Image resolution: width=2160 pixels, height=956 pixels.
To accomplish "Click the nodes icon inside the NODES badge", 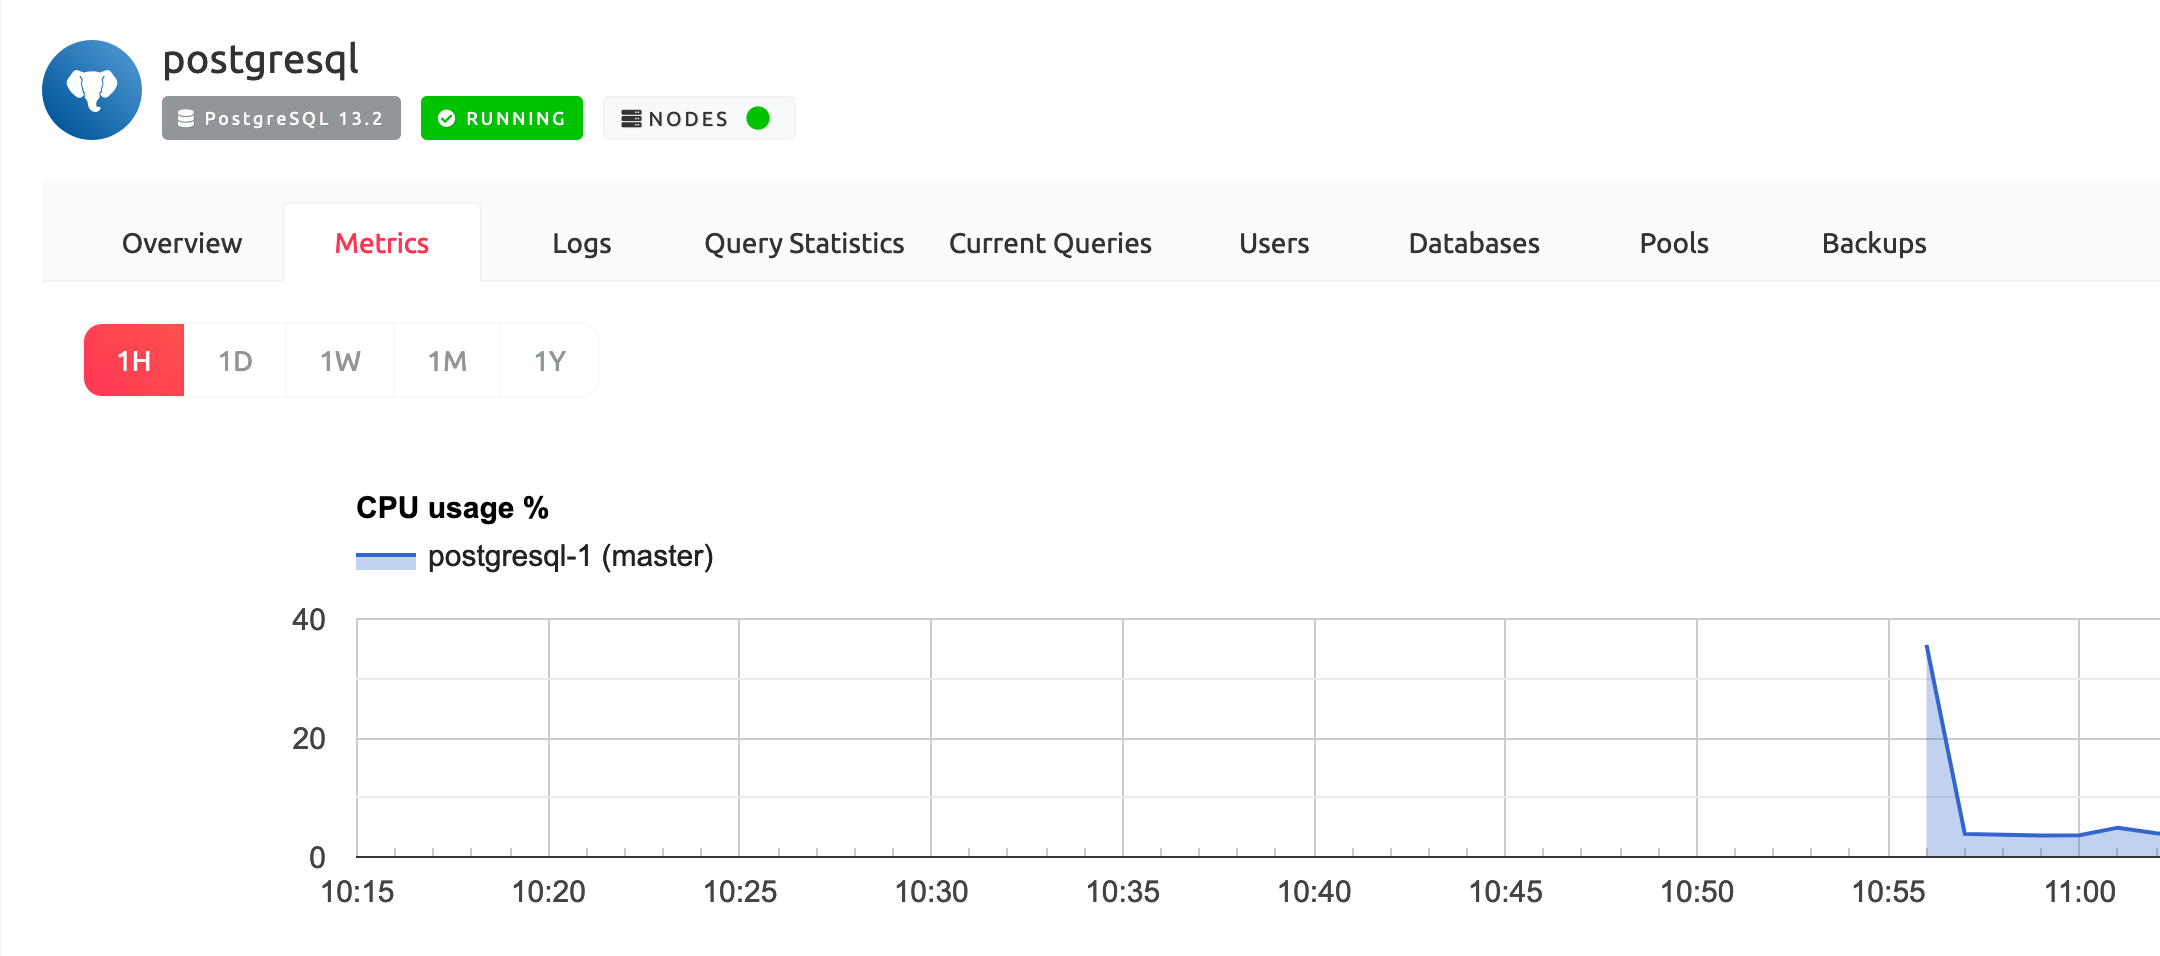I will [x=632, y=118].
